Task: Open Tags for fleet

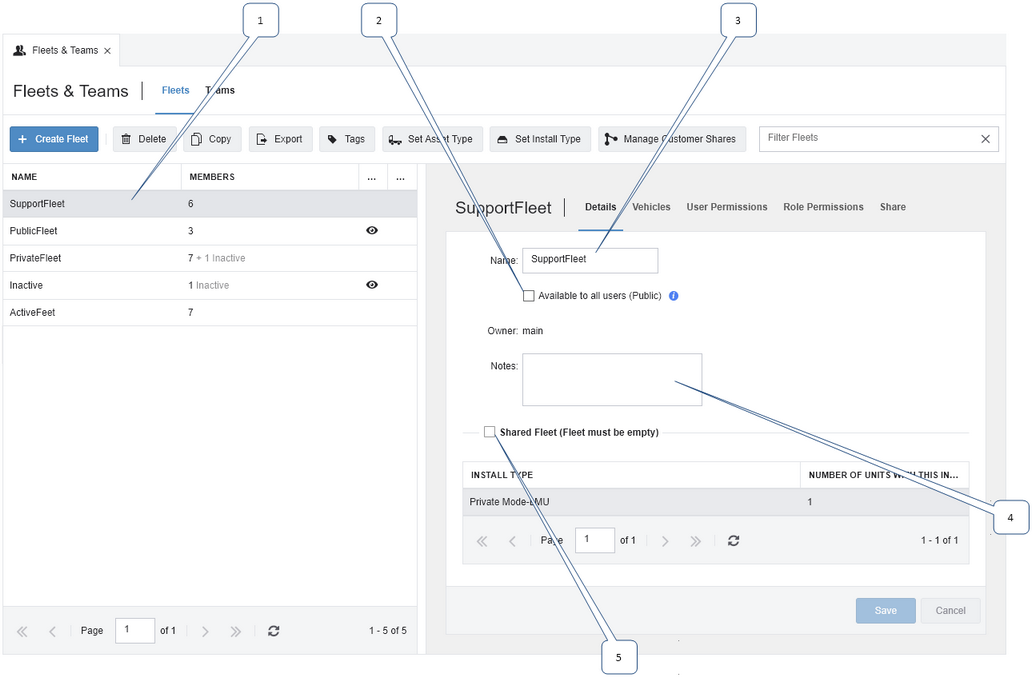Action: tap(347, 139)
